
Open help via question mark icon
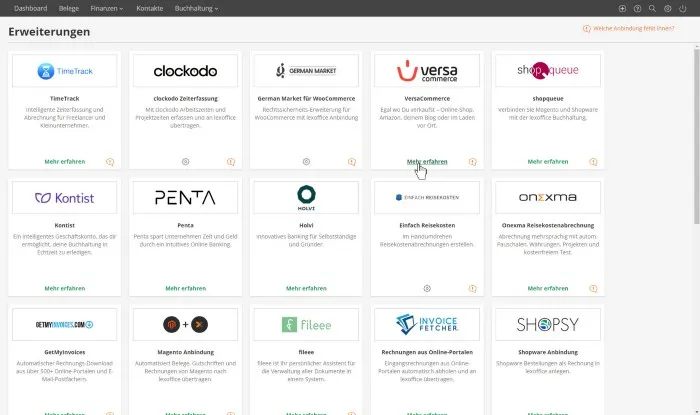638,8
